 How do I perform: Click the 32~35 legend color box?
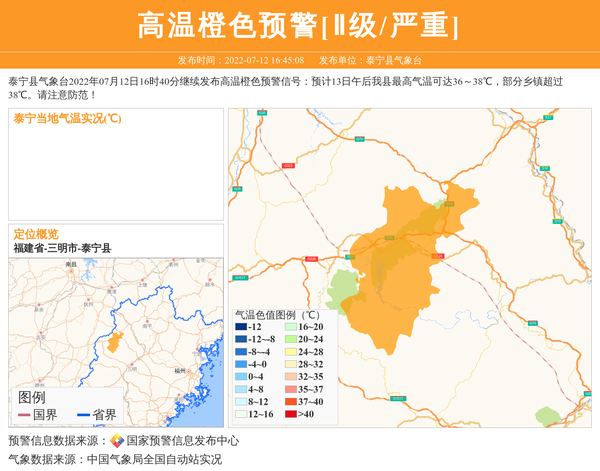pos(290,377)
